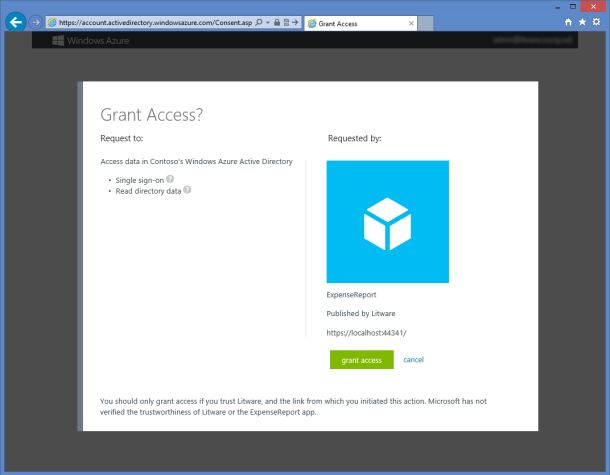The width and height of the screenshot is (610, 475).
Task: Click the security lock icon in address bar
Action: [277, 23]
